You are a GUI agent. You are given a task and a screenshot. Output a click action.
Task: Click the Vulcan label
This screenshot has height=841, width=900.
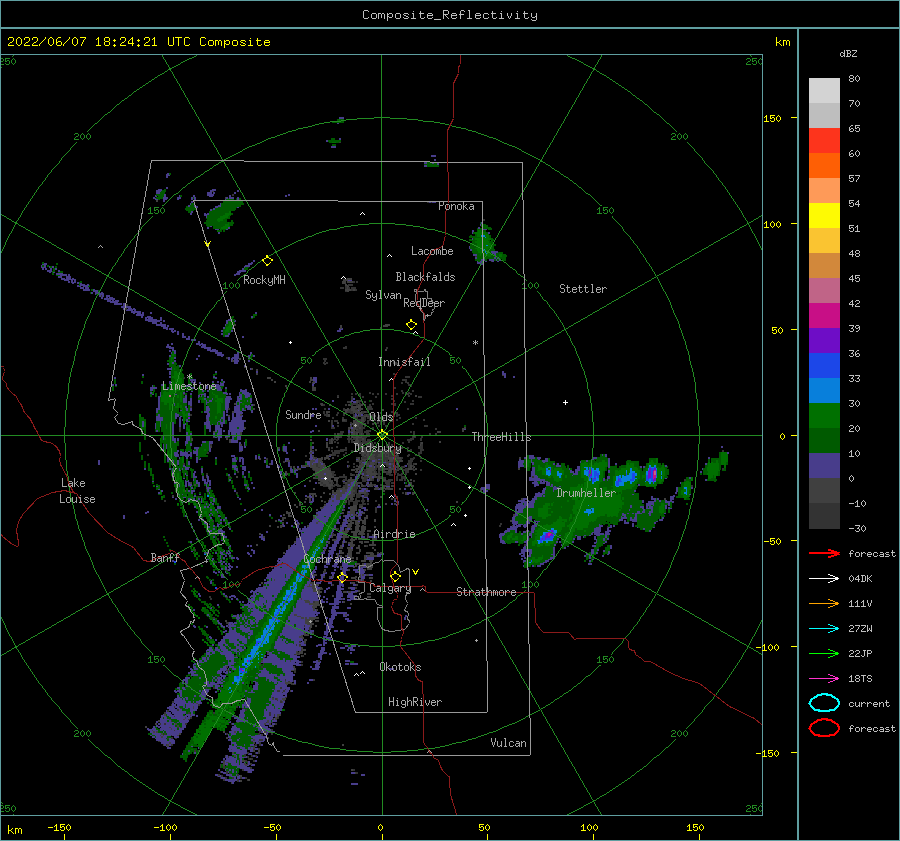tap(509, 743)
